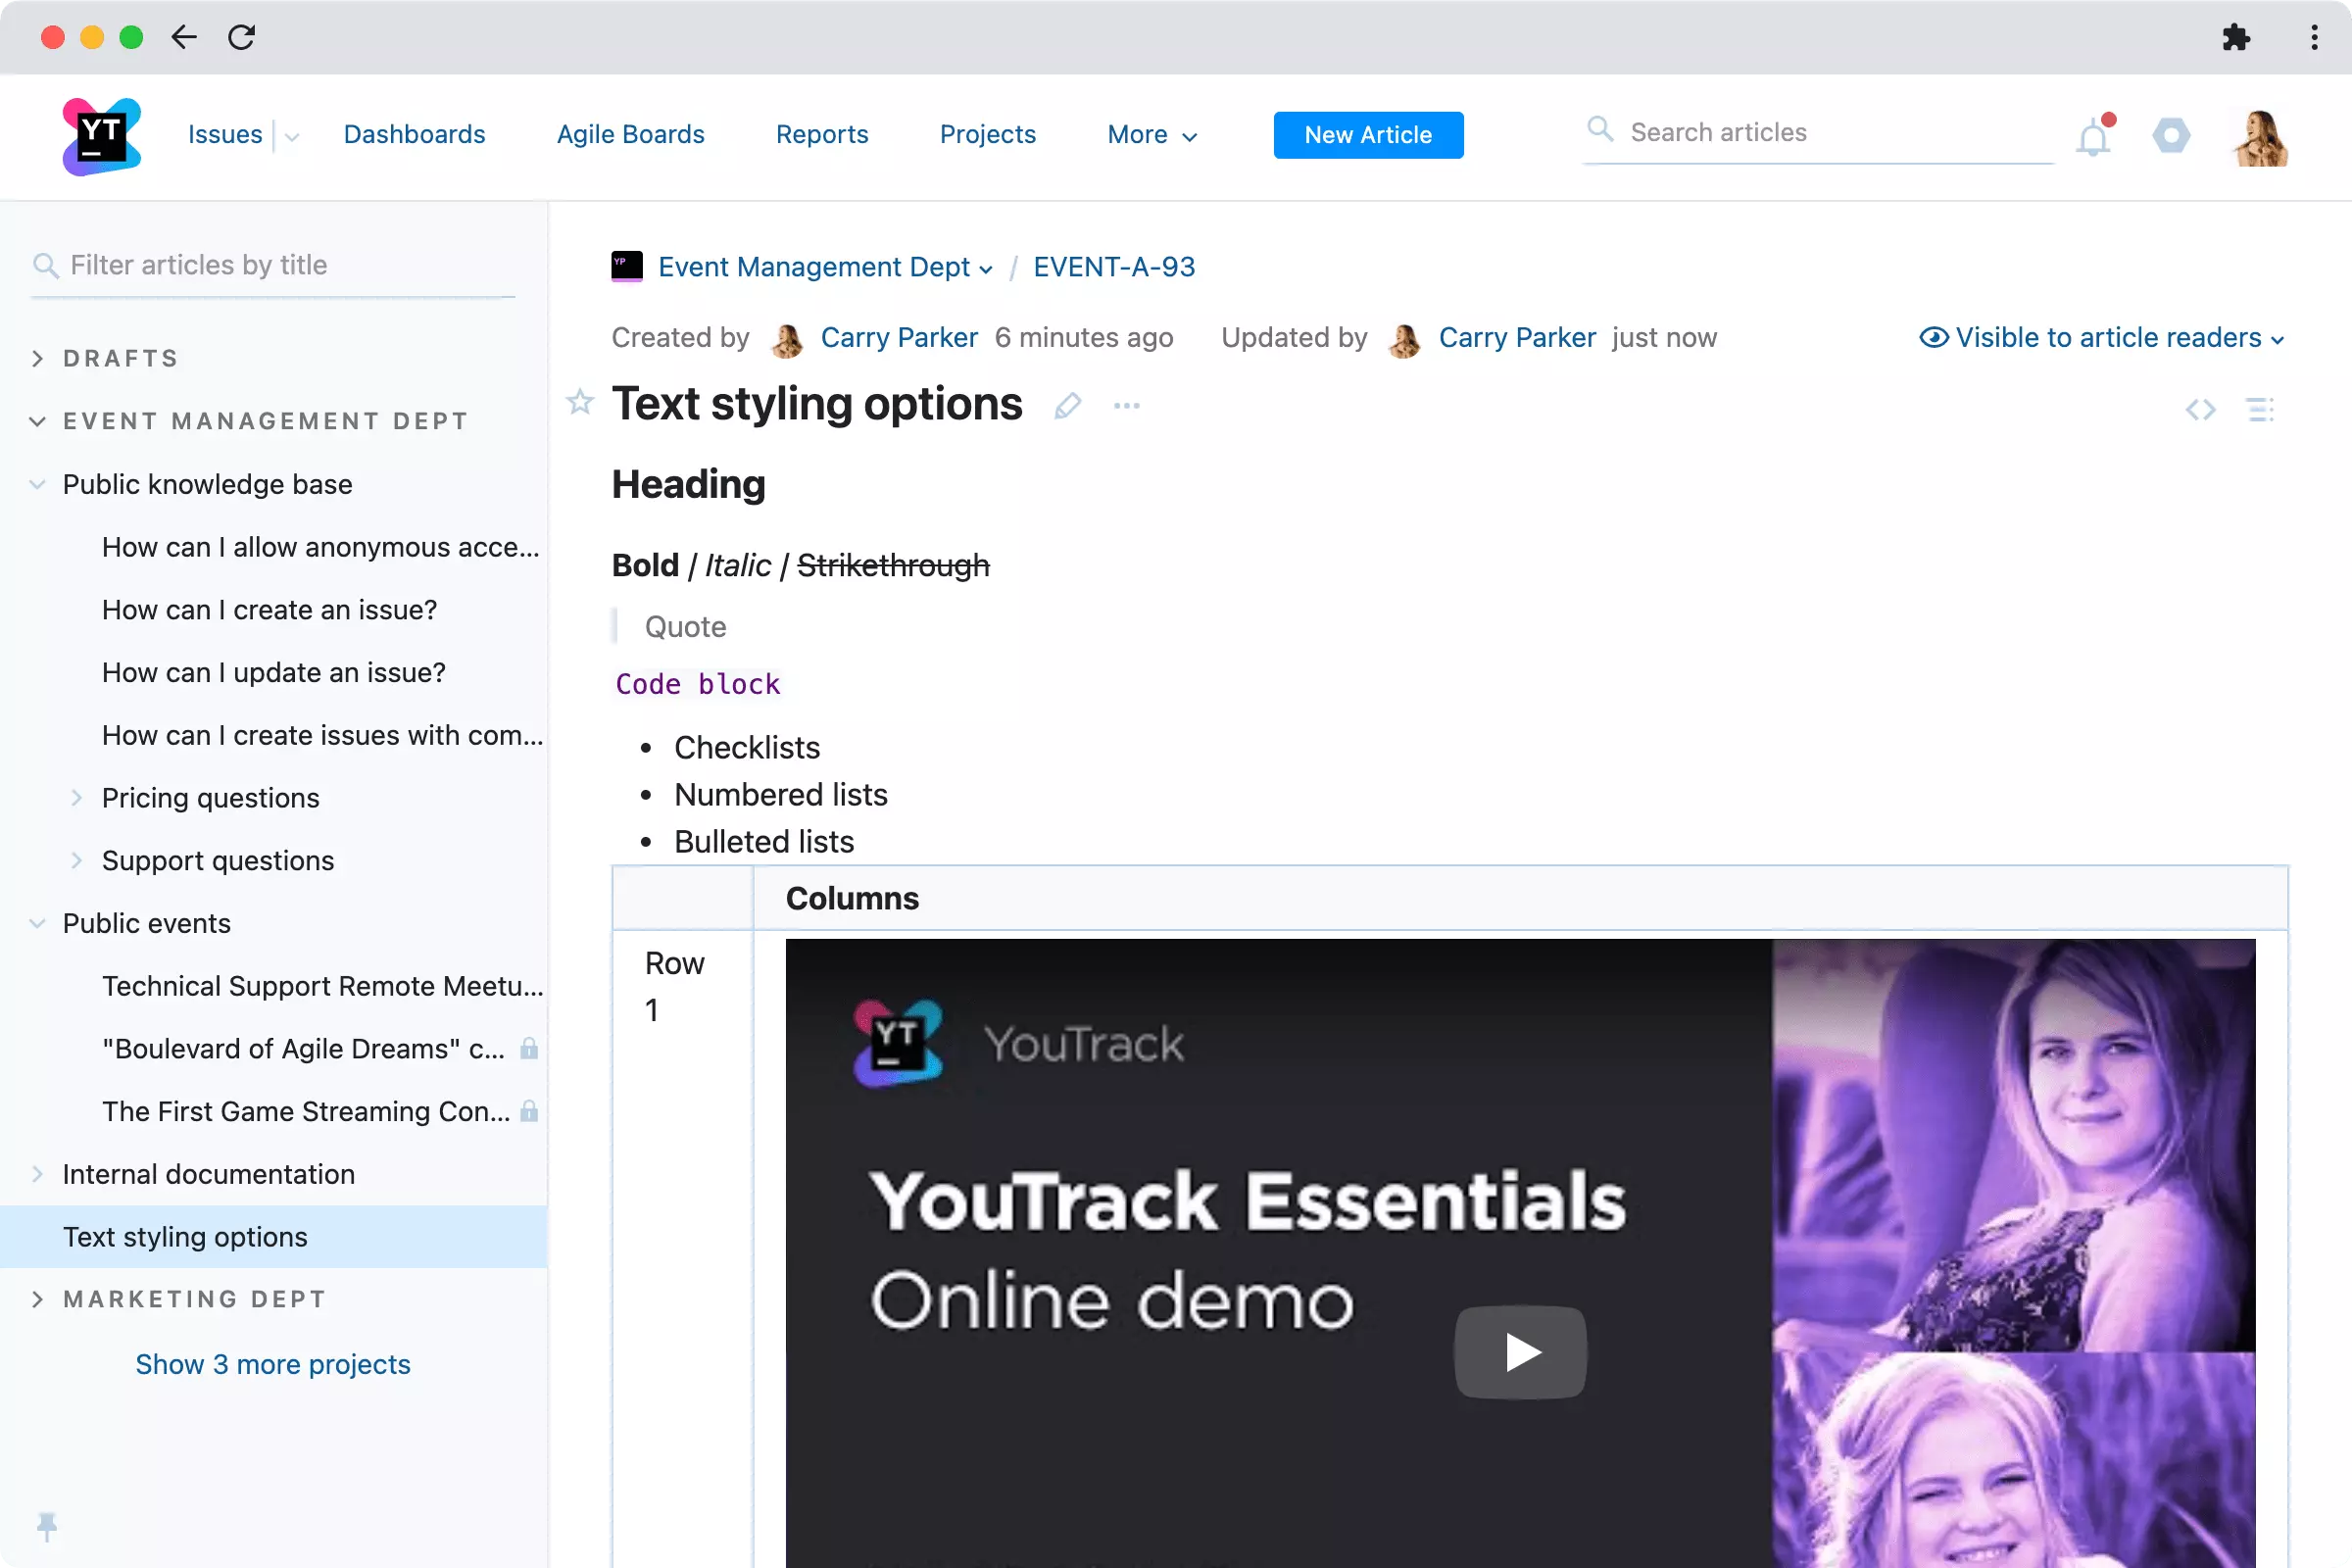The image size is (2352, 1568).
Task: Toggle the table of contents icon
Action: tap(2260, 409)
